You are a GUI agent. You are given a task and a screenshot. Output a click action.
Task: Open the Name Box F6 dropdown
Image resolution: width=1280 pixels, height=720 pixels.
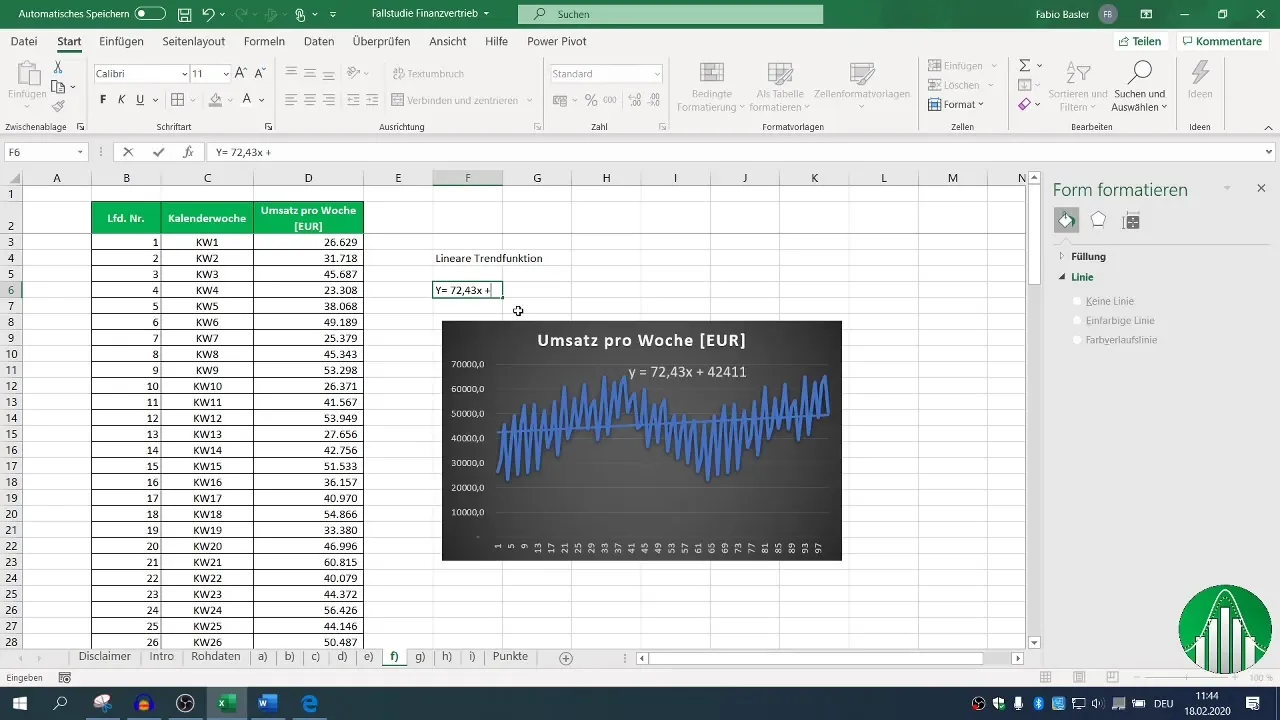[81, 152]
